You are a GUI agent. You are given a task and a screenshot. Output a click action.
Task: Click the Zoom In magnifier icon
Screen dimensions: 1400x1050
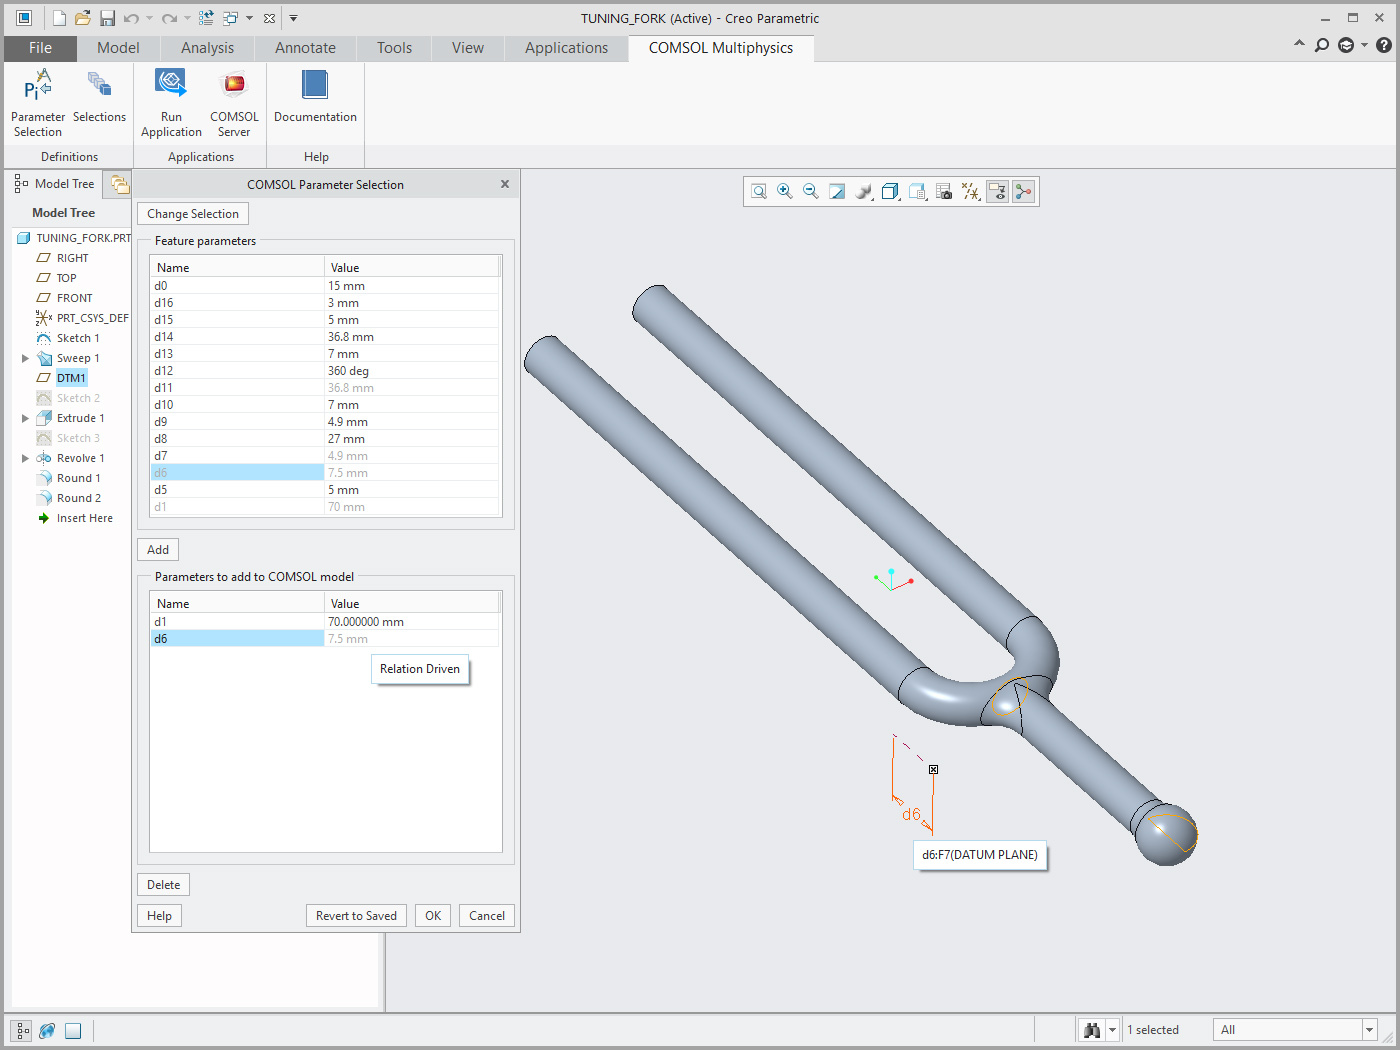[785, 191]
